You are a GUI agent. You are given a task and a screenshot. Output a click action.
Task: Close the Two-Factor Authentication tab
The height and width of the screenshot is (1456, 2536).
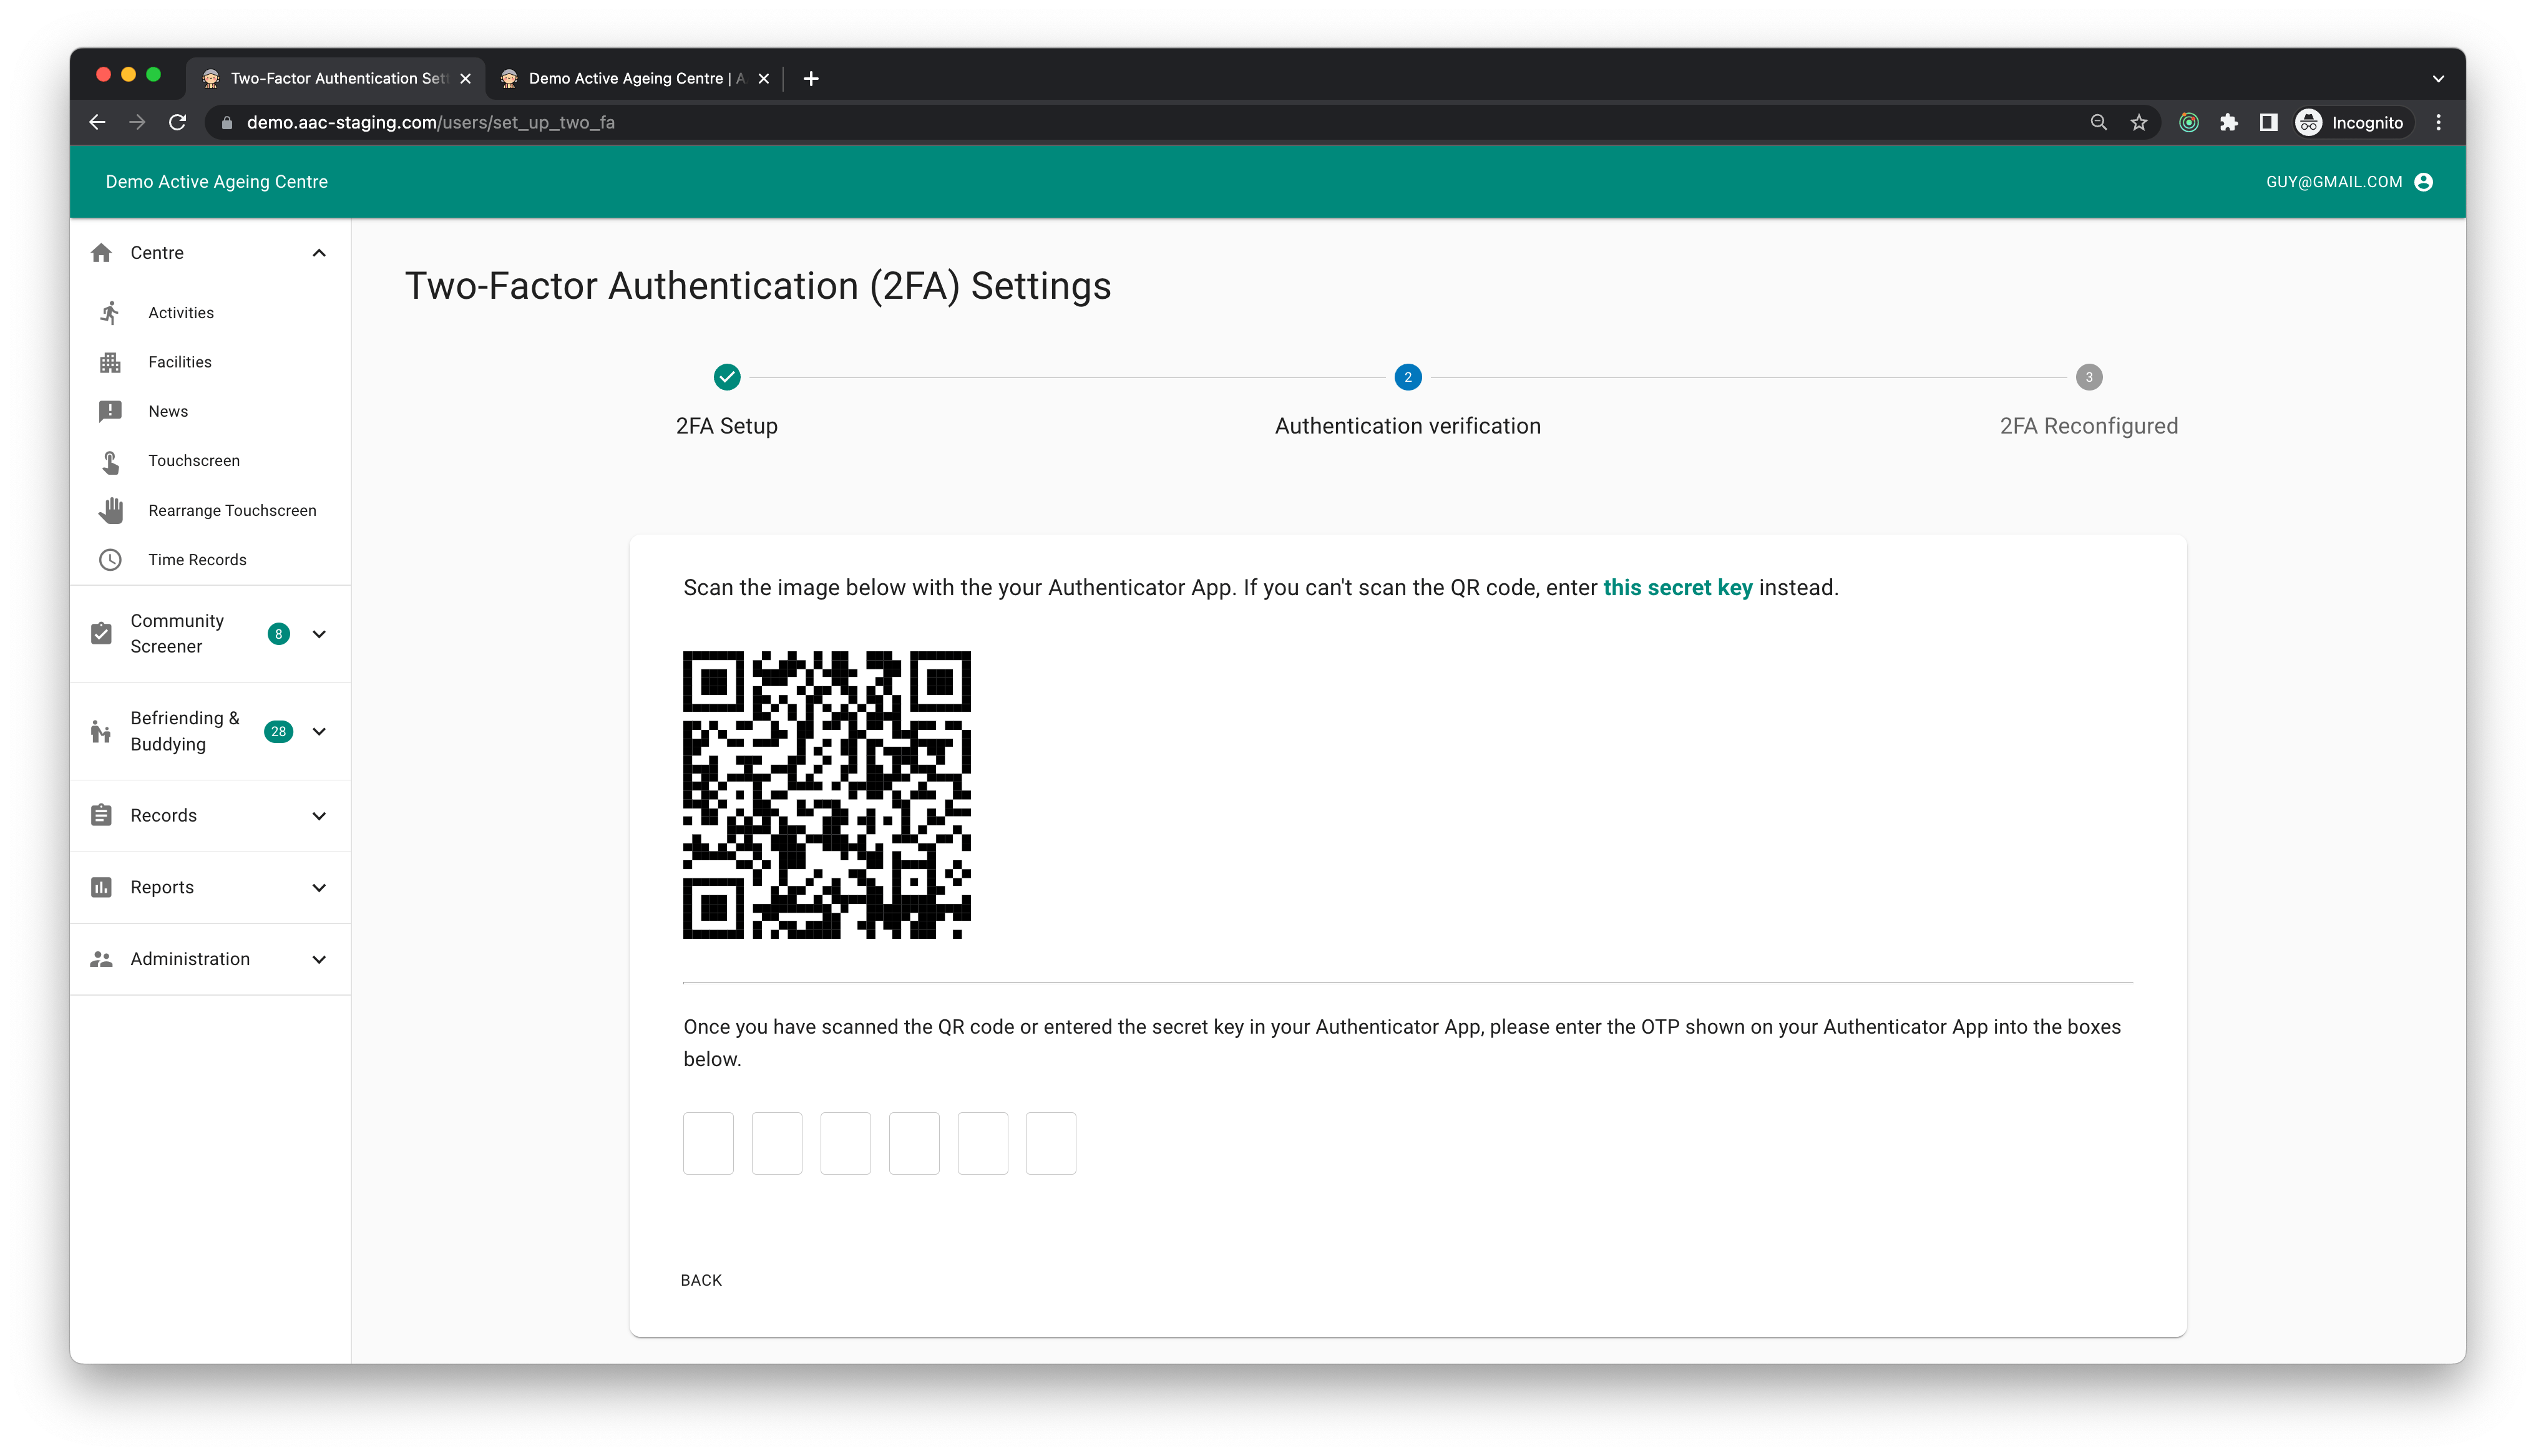click(465, 78)
